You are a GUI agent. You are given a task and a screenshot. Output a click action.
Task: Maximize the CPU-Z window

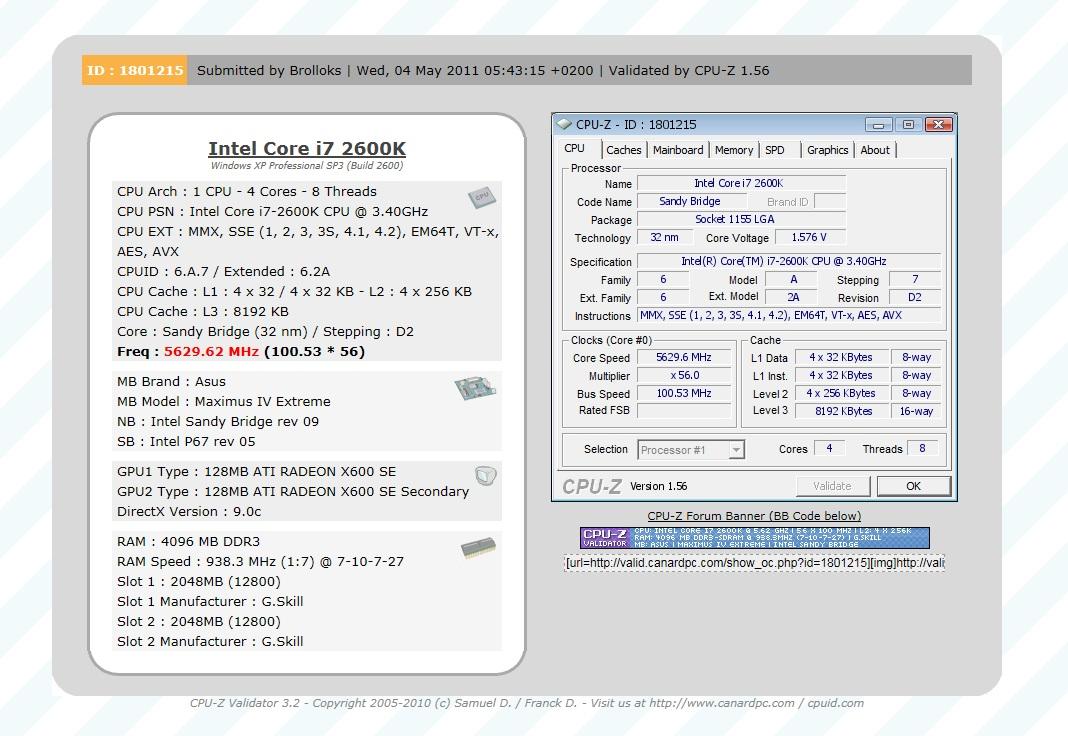click(908, 125)
